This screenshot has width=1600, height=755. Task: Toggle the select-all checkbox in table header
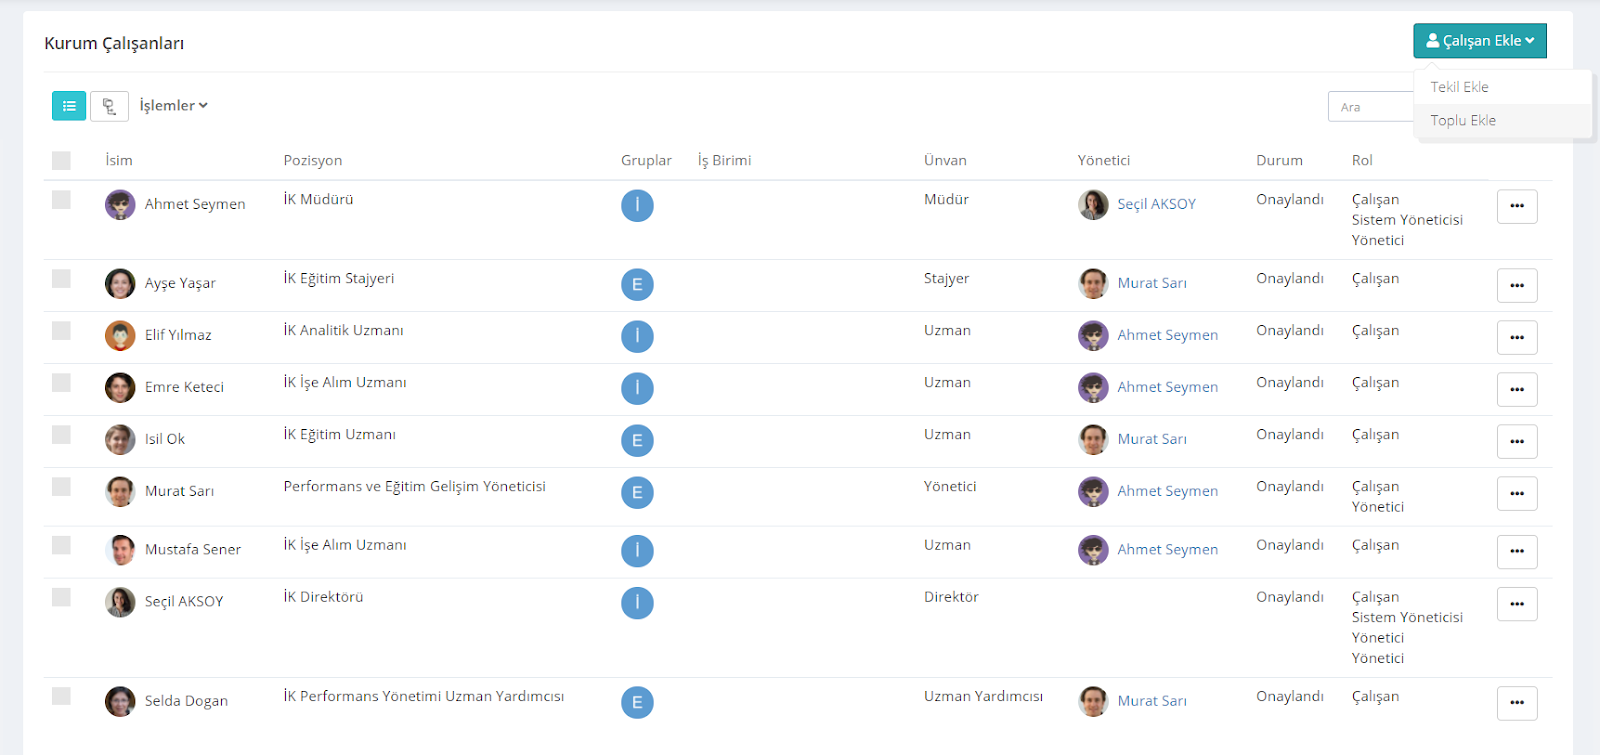point(61,160)
